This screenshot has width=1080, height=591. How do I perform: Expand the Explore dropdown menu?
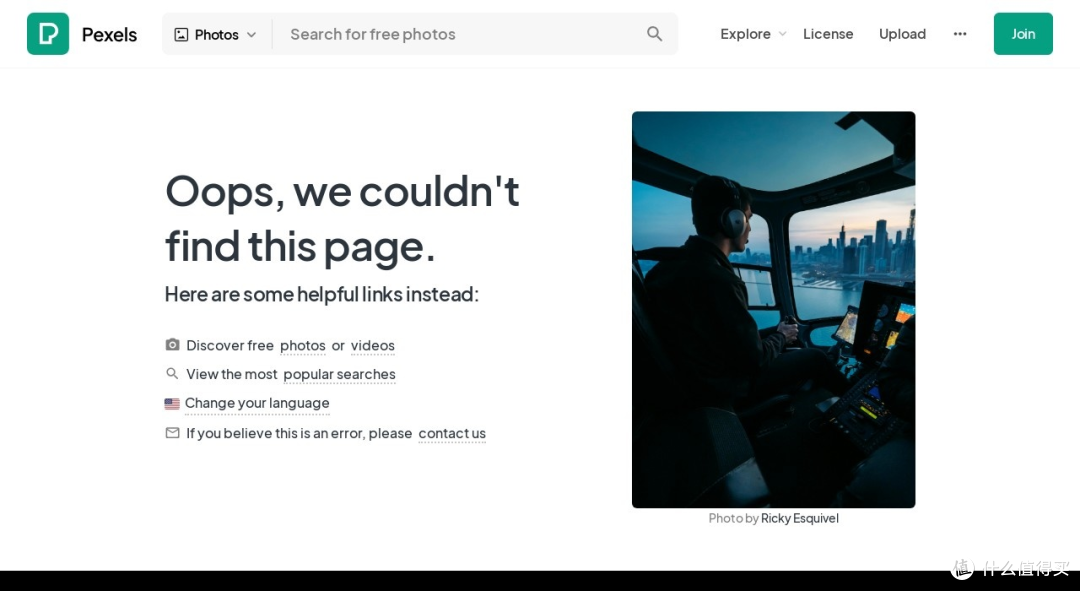tap(753, 34)
